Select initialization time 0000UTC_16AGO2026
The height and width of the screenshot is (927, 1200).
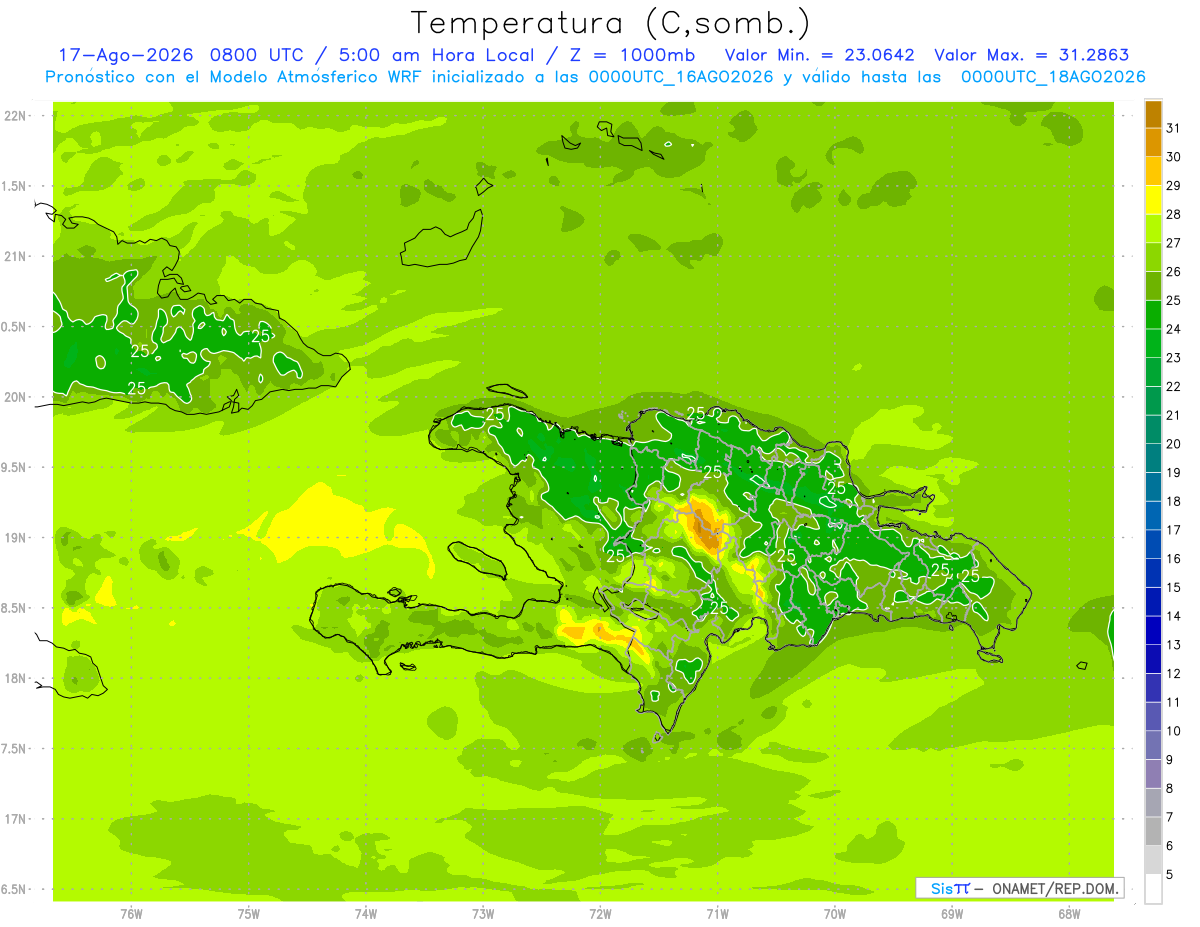681,77
